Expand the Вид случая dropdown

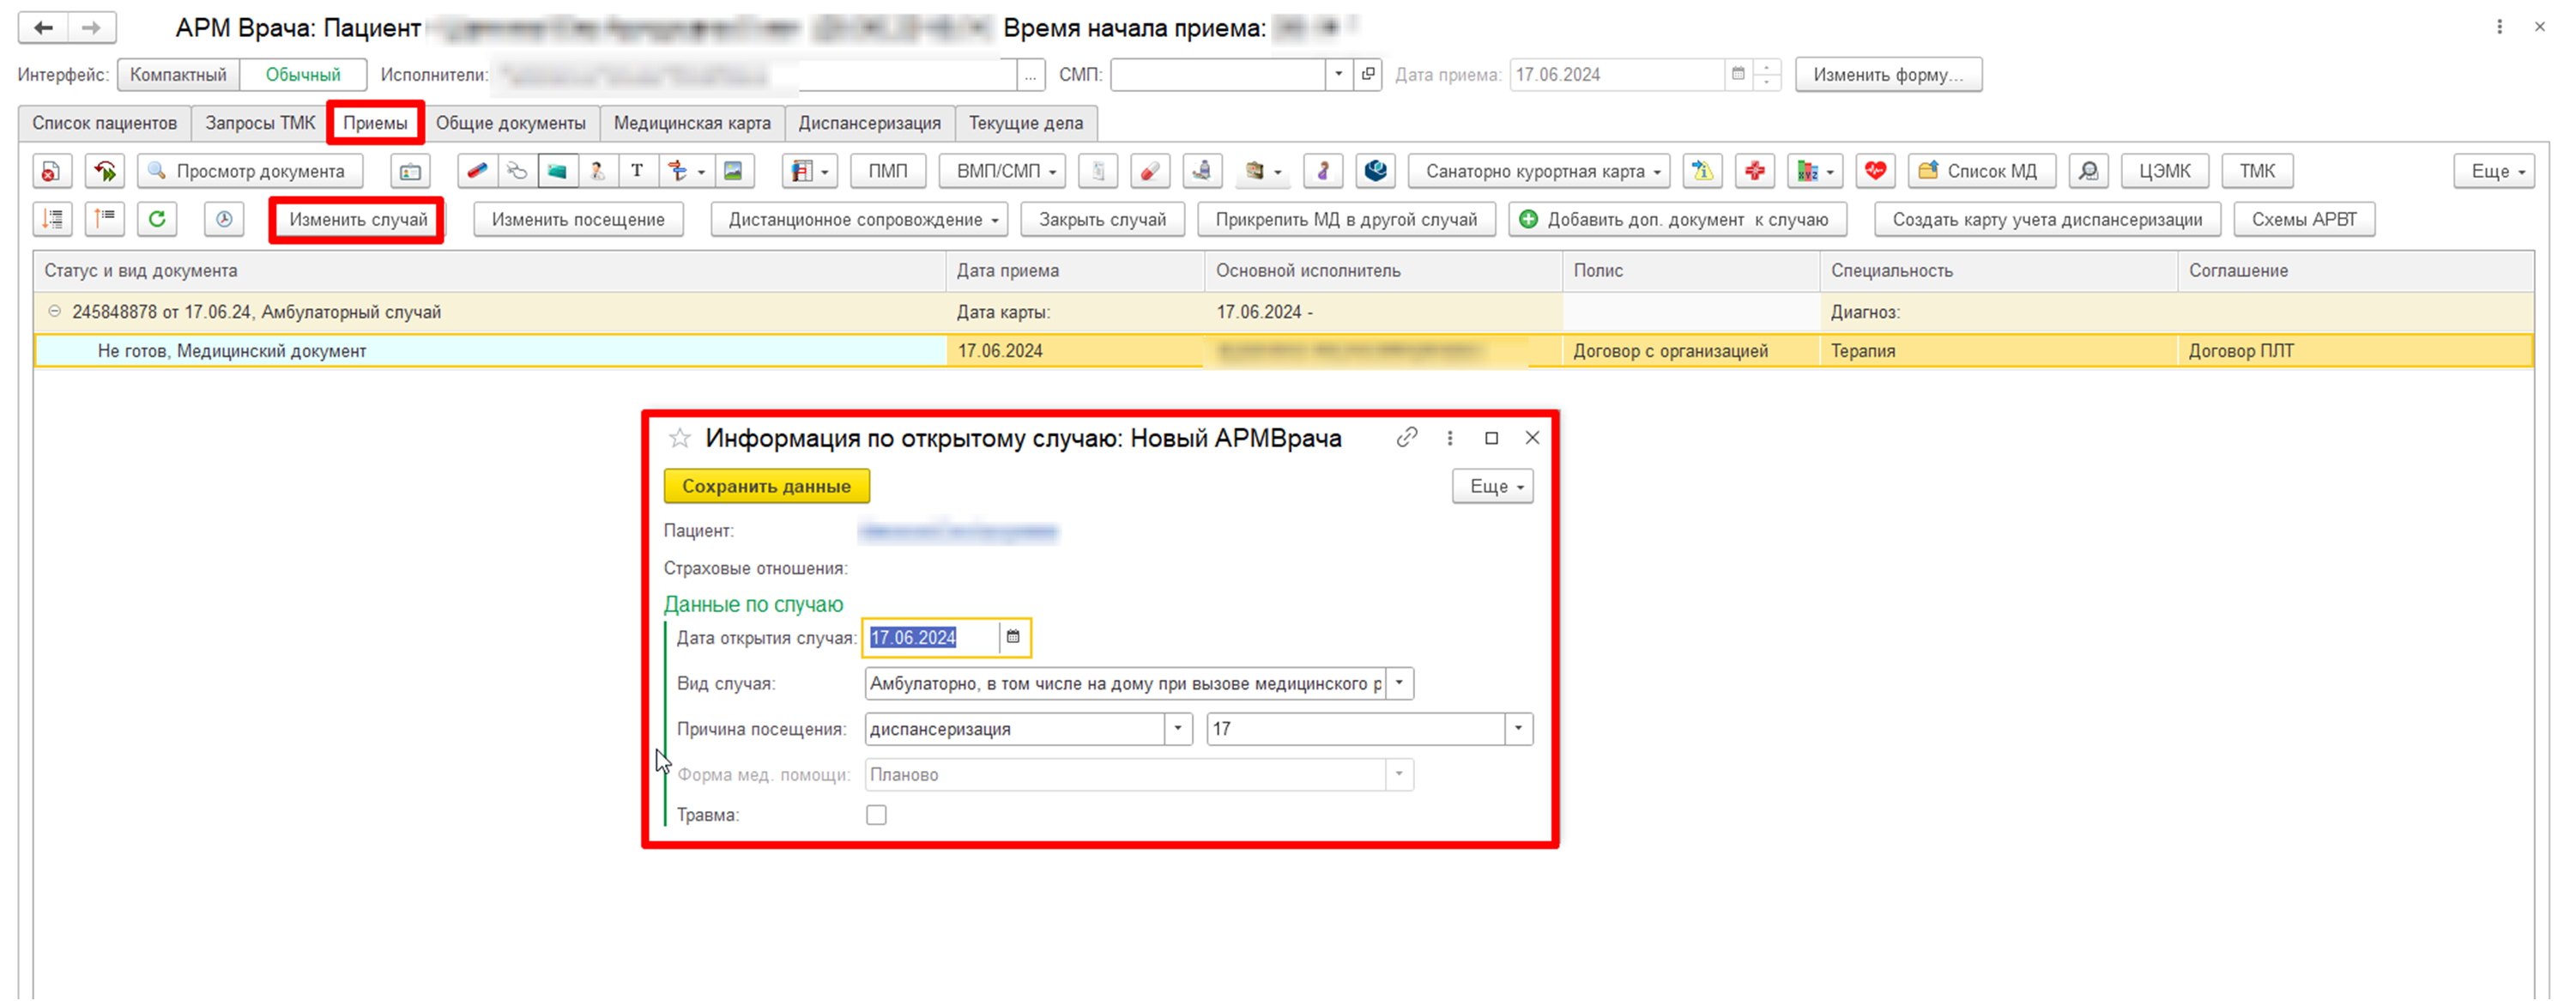point(1399,684)
